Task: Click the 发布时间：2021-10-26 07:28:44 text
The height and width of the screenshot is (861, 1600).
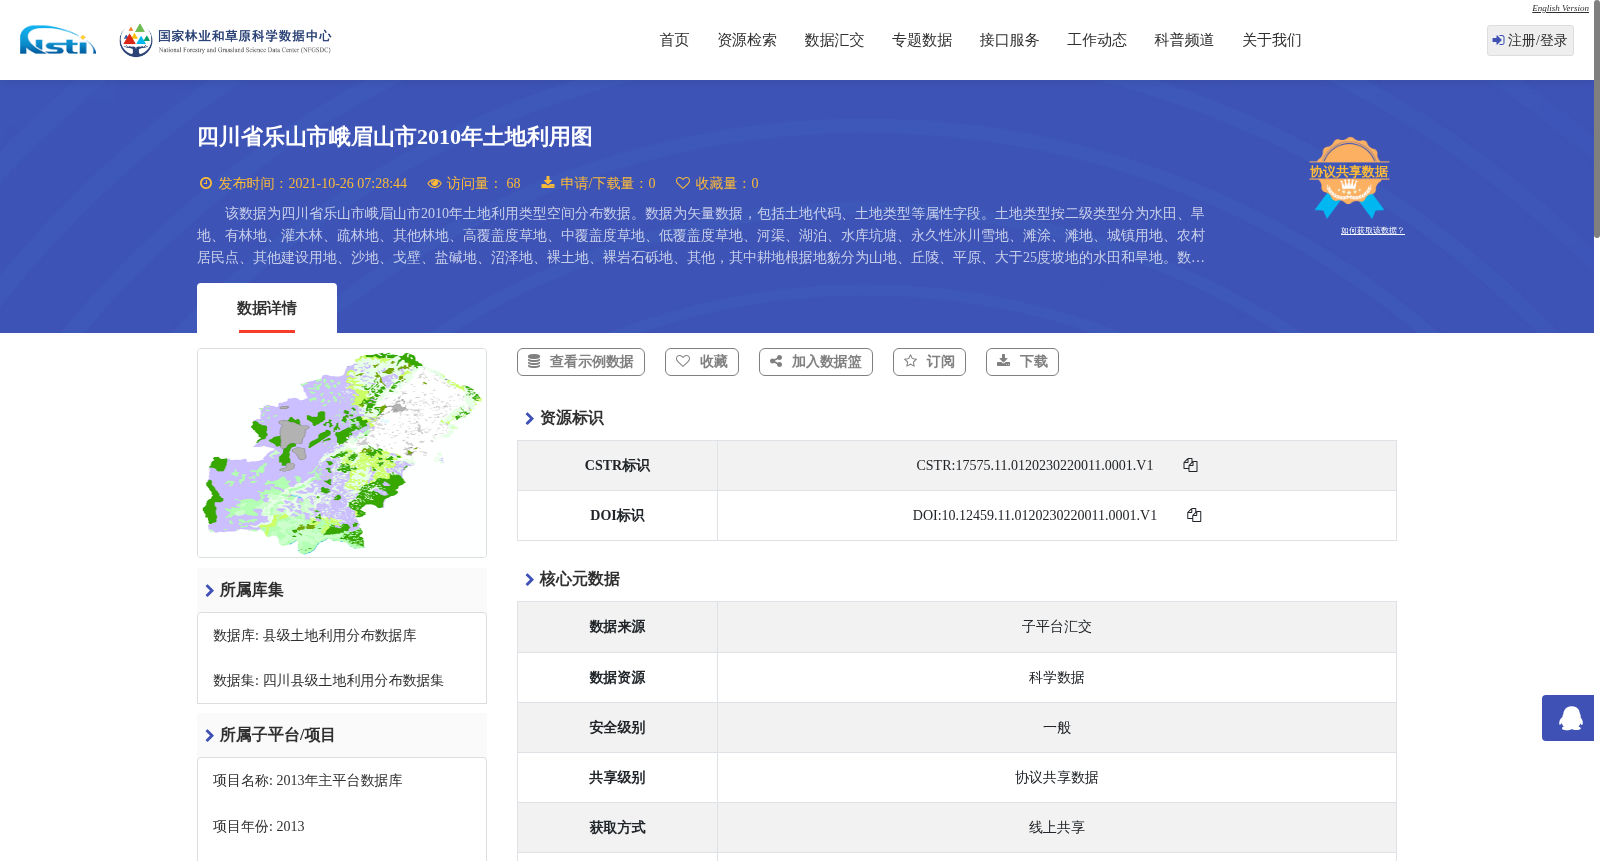Action: pyautogui.click(x=312, y=184)
